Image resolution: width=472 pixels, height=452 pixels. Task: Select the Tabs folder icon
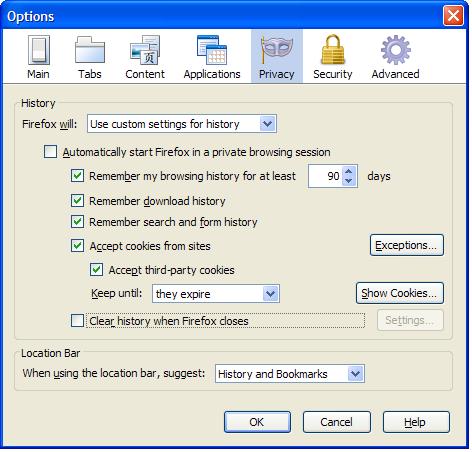tap(90, 50)
